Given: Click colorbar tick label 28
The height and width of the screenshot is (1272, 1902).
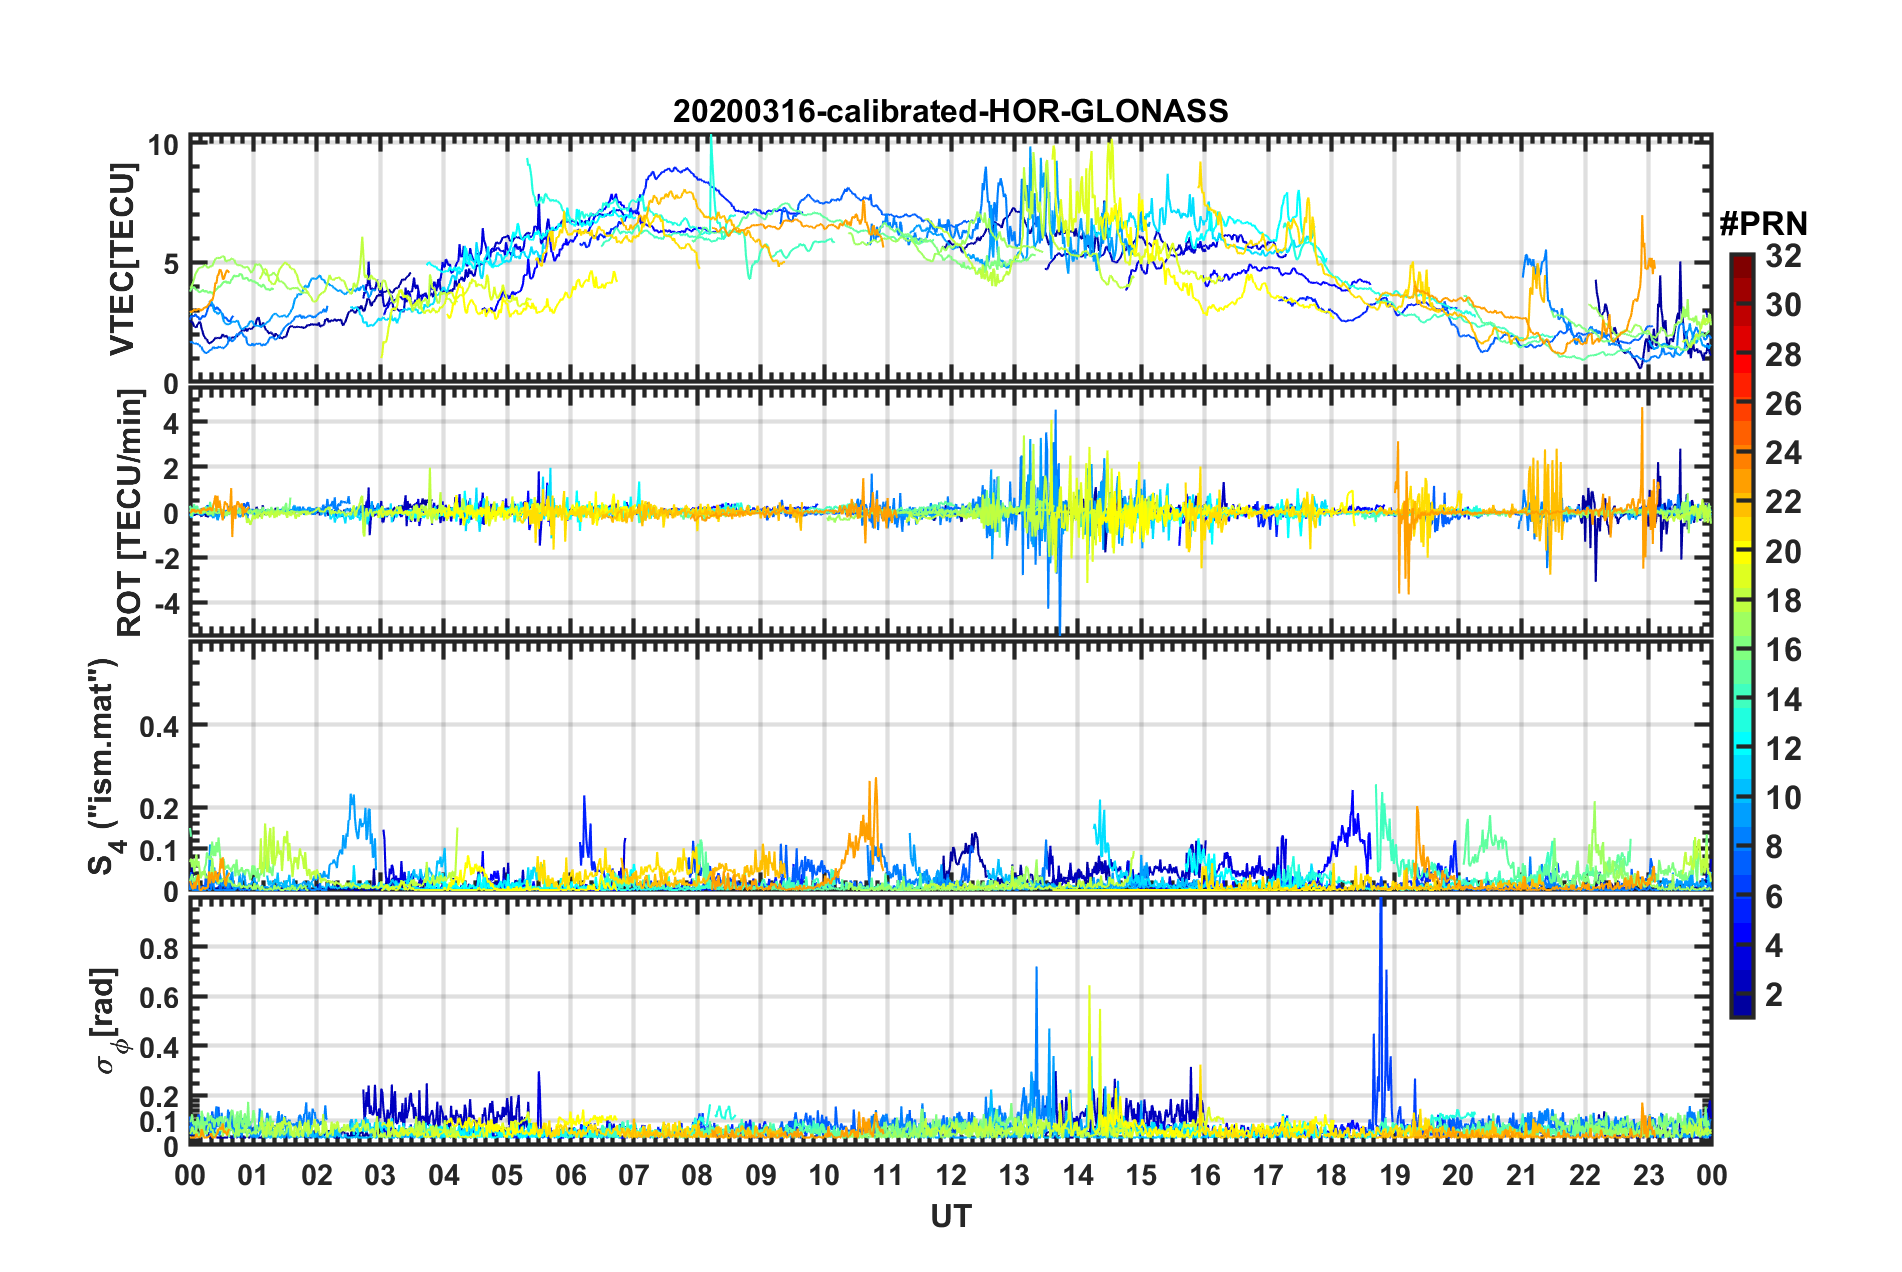Looking at the screenshot, I should [1783, 354].
